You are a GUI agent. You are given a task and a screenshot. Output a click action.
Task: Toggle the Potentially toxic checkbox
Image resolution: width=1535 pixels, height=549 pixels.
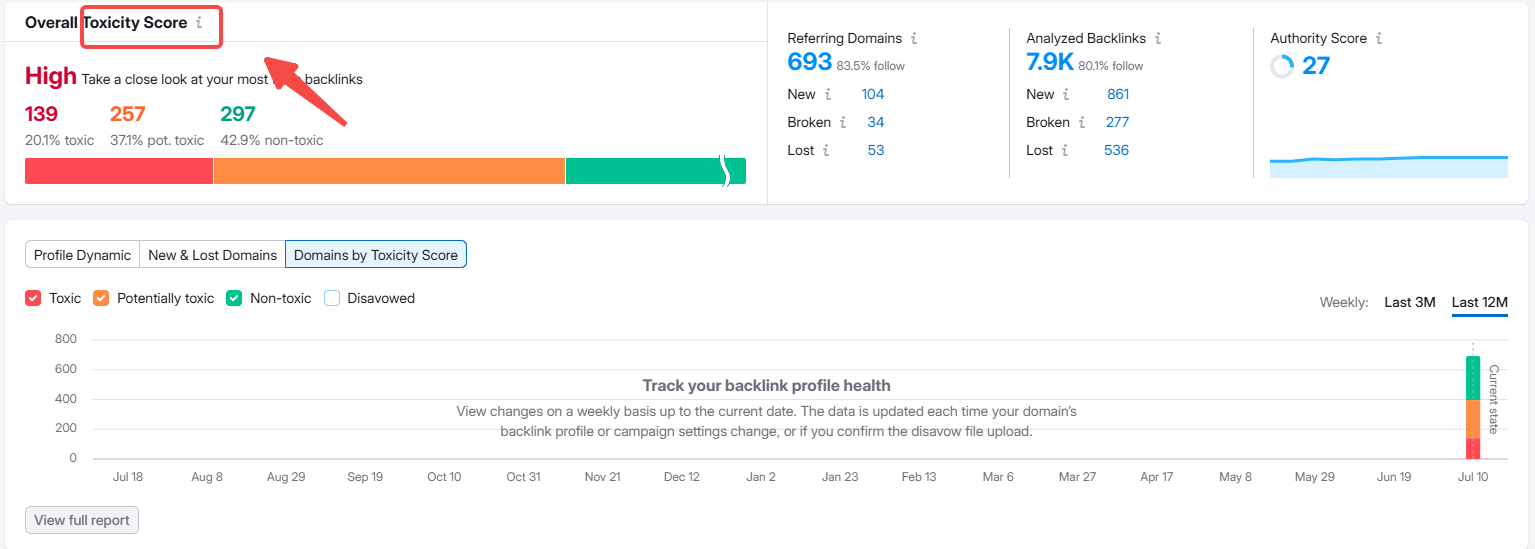101,298
